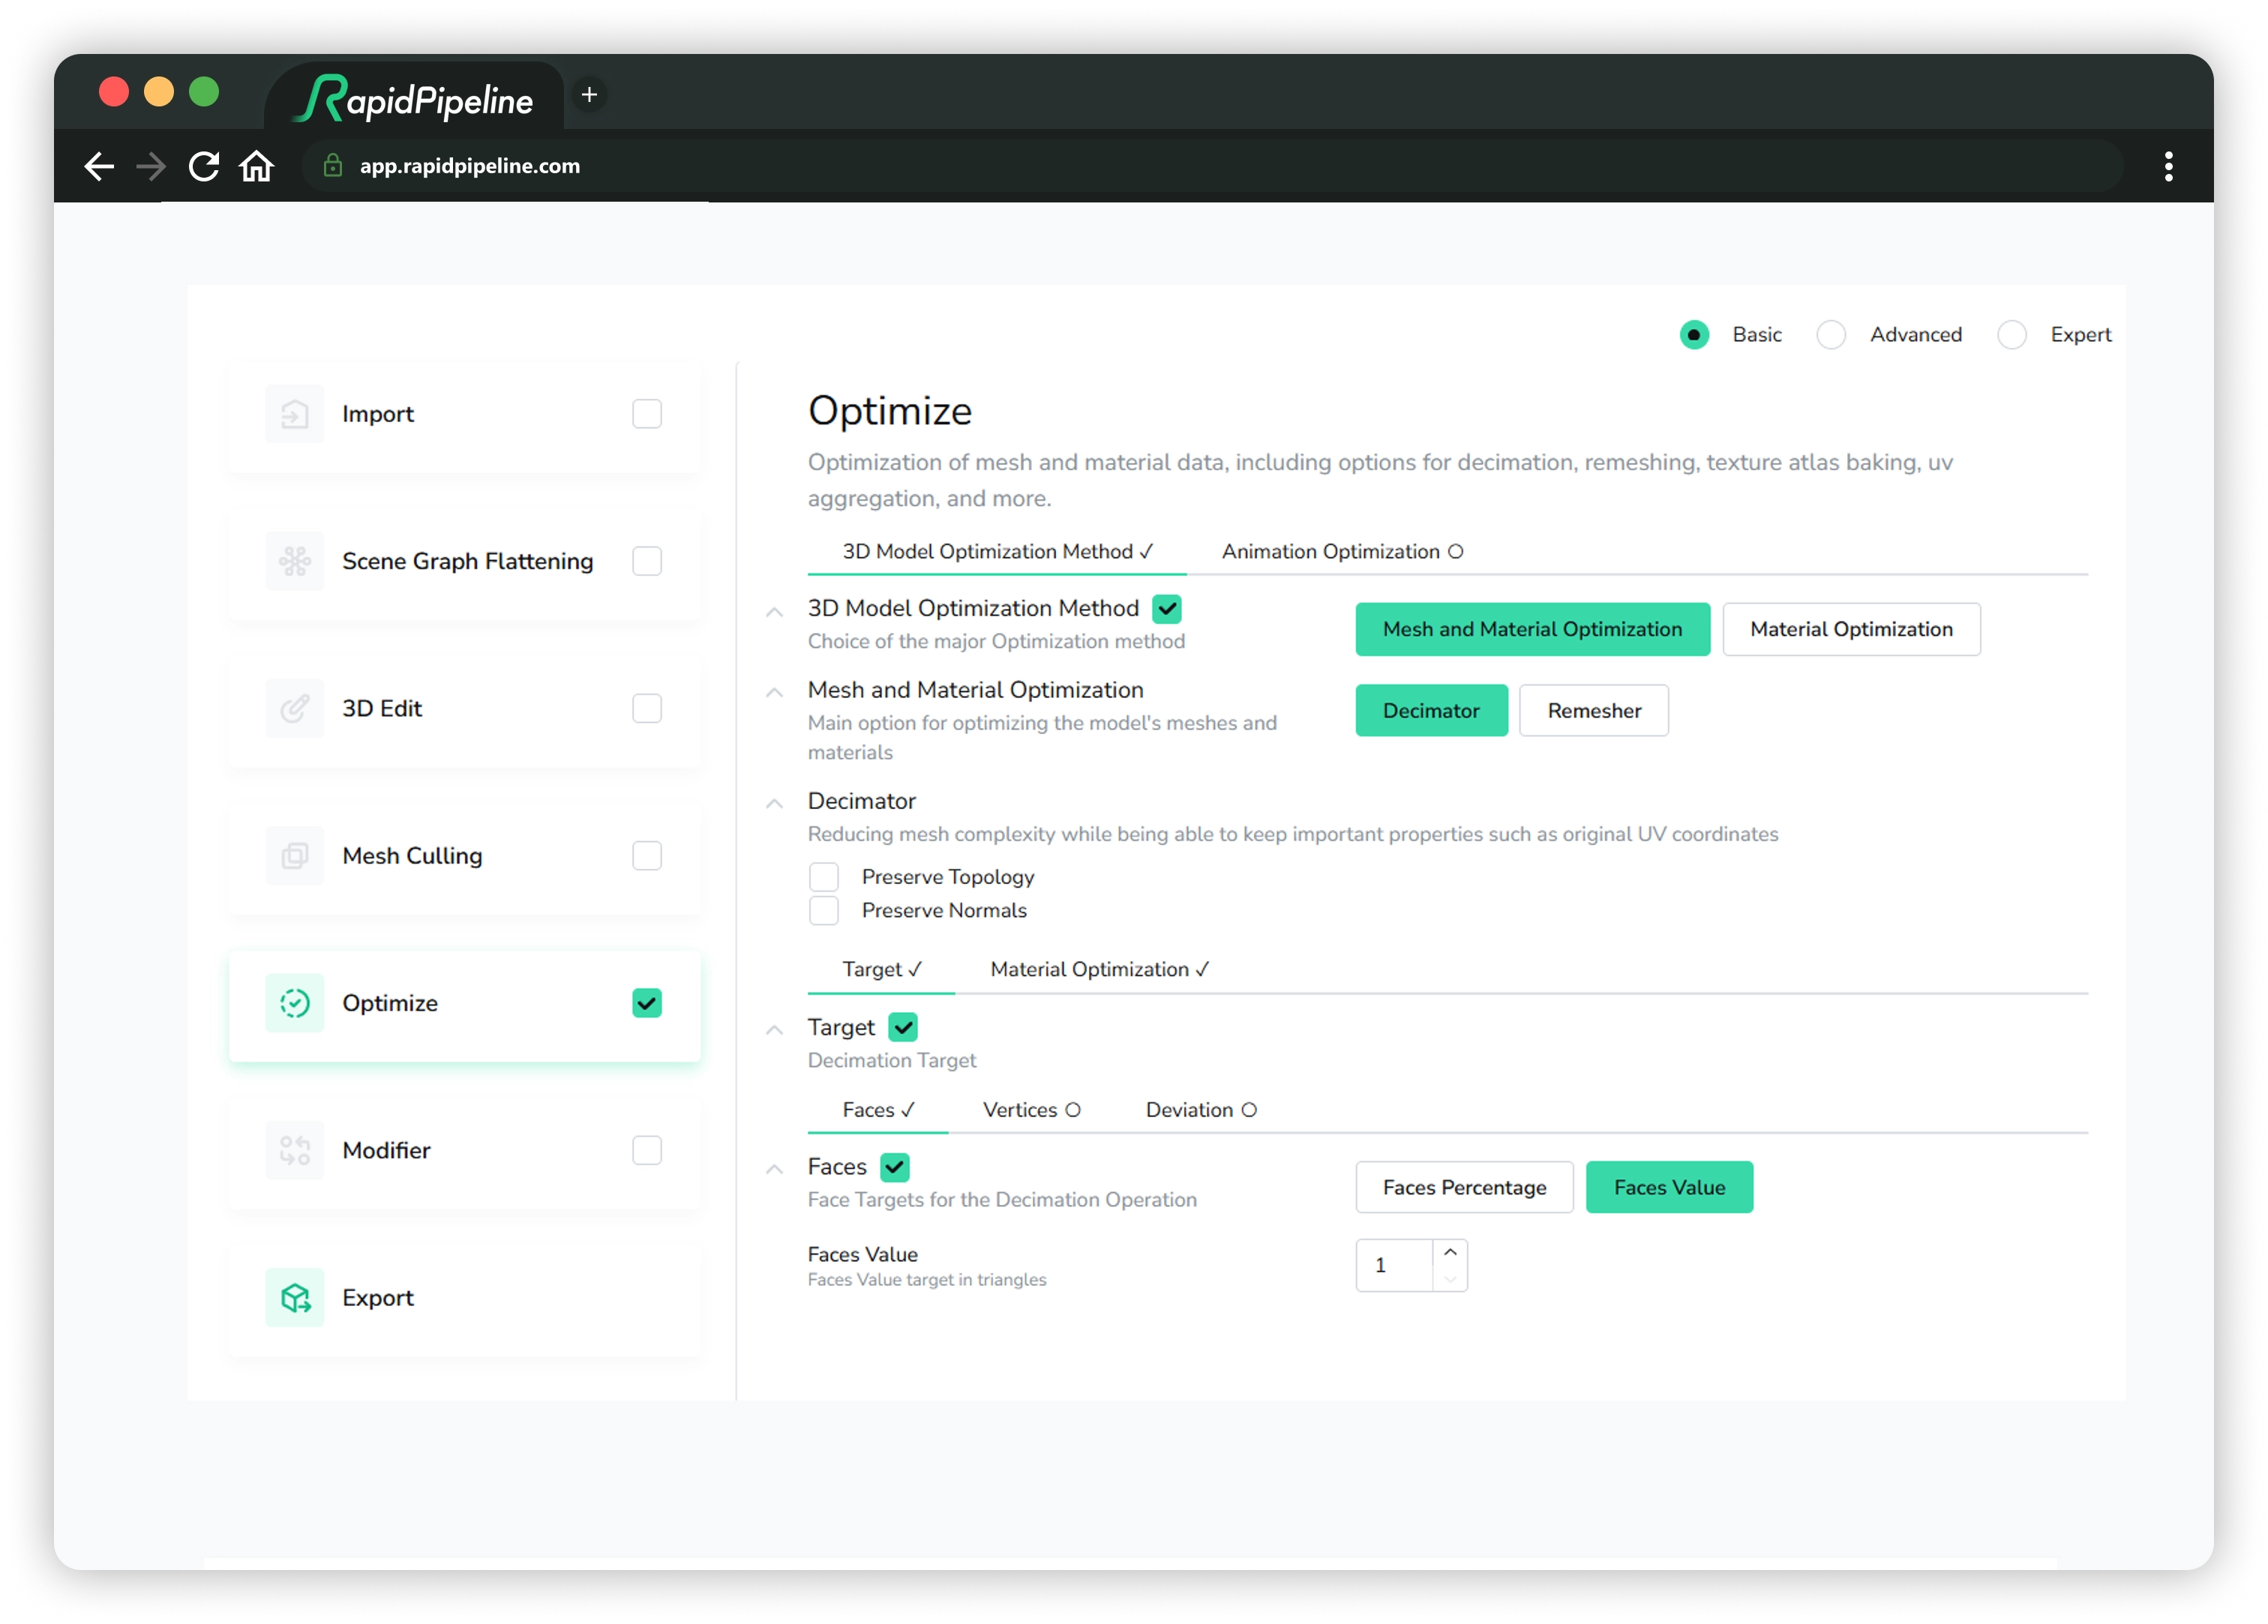Select the 3D Model Optimization Method tab
This screenshot has width=2268, height=1624.
point(997,552)
